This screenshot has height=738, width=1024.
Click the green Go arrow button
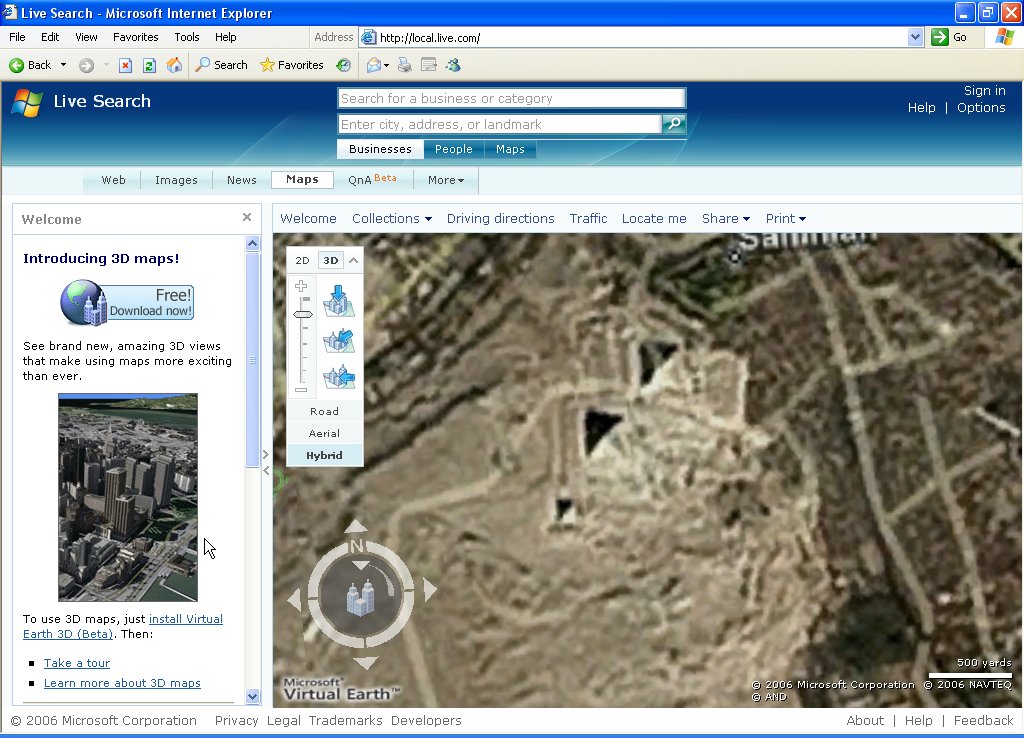[x=940, y=37]
